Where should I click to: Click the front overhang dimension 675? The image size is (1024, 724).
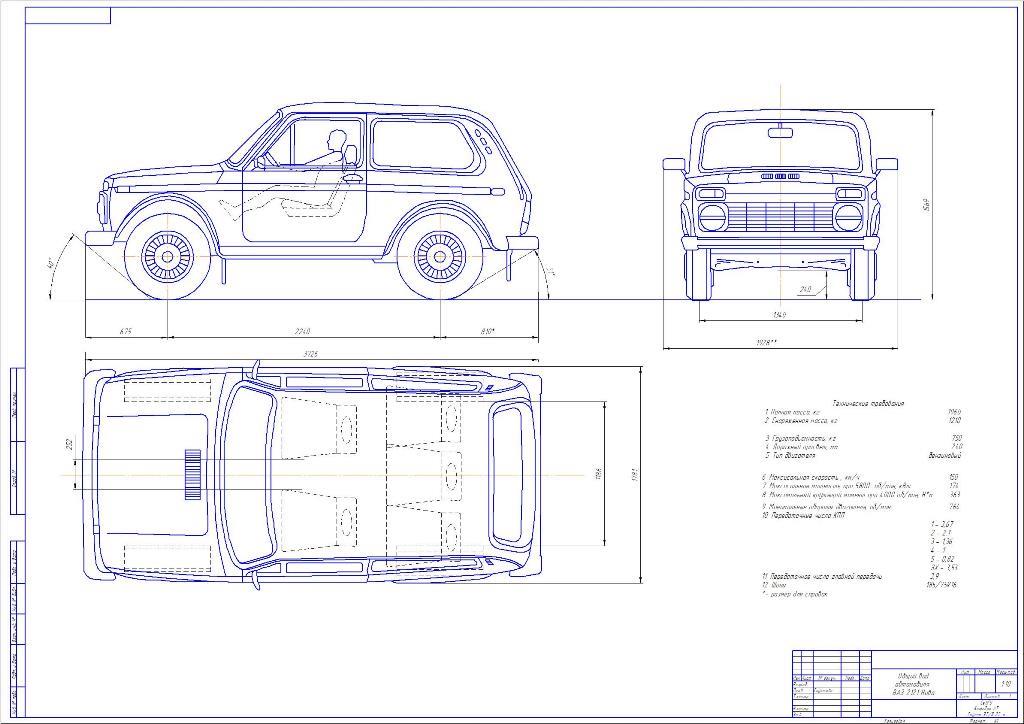(x=125, y=331)
